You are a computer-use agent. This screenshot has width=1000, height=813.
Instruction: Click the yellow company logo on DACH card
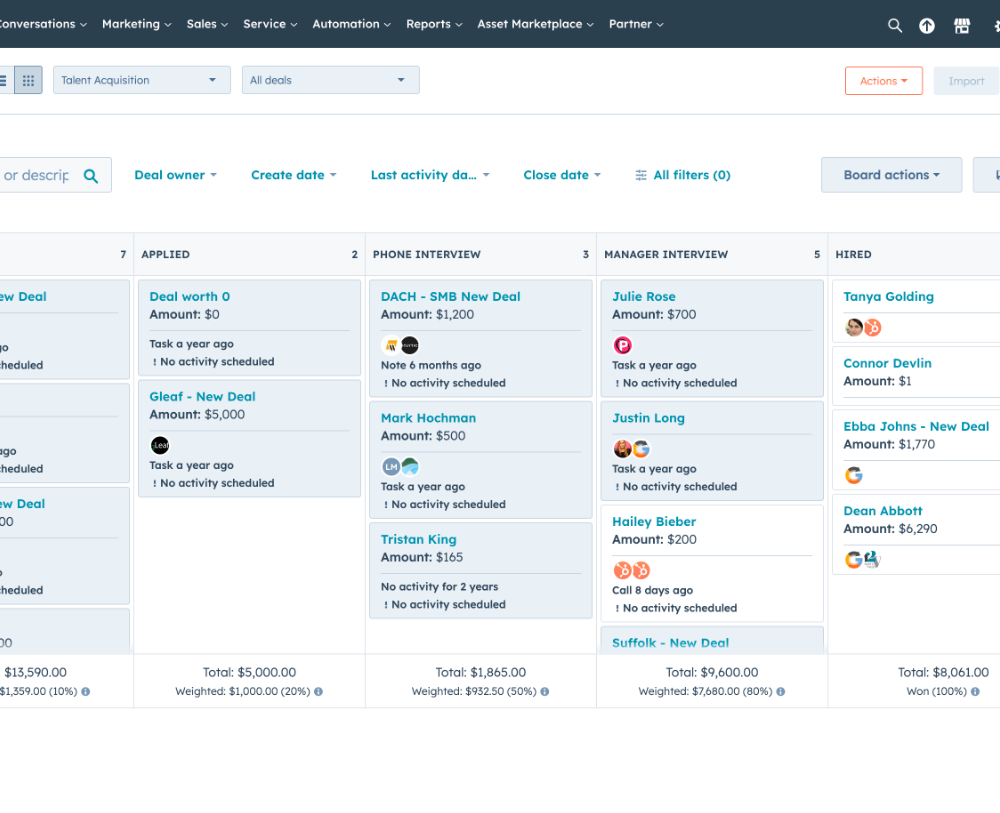391,345
